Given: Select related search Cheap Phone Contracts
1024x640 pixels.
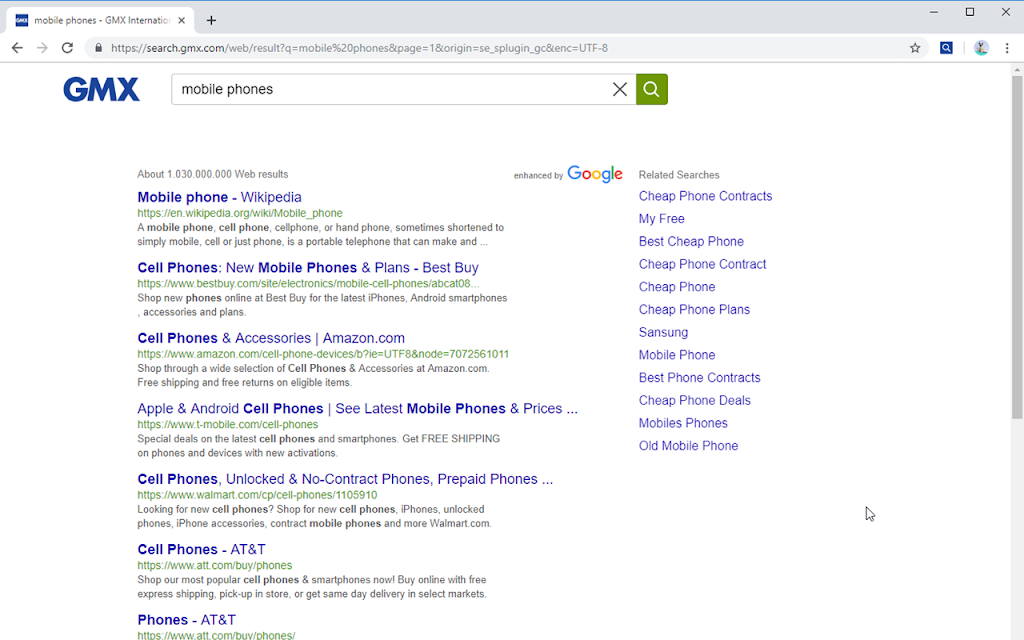Looking at the screenshot, I should click(x=705, y=196).
